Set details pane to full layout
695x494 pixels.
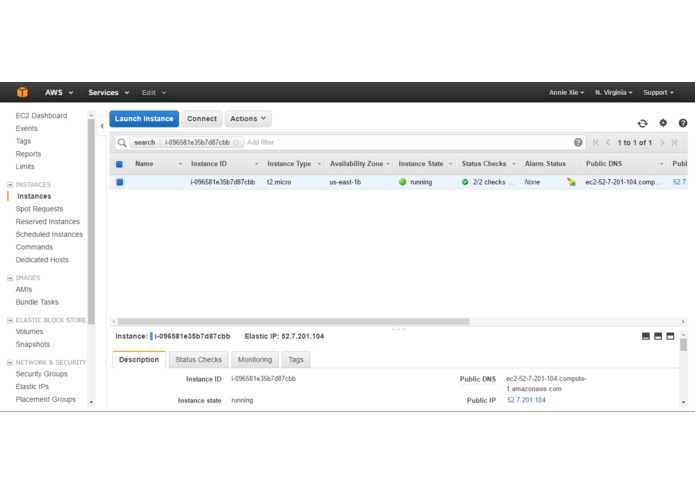click(x=670, y=336)
